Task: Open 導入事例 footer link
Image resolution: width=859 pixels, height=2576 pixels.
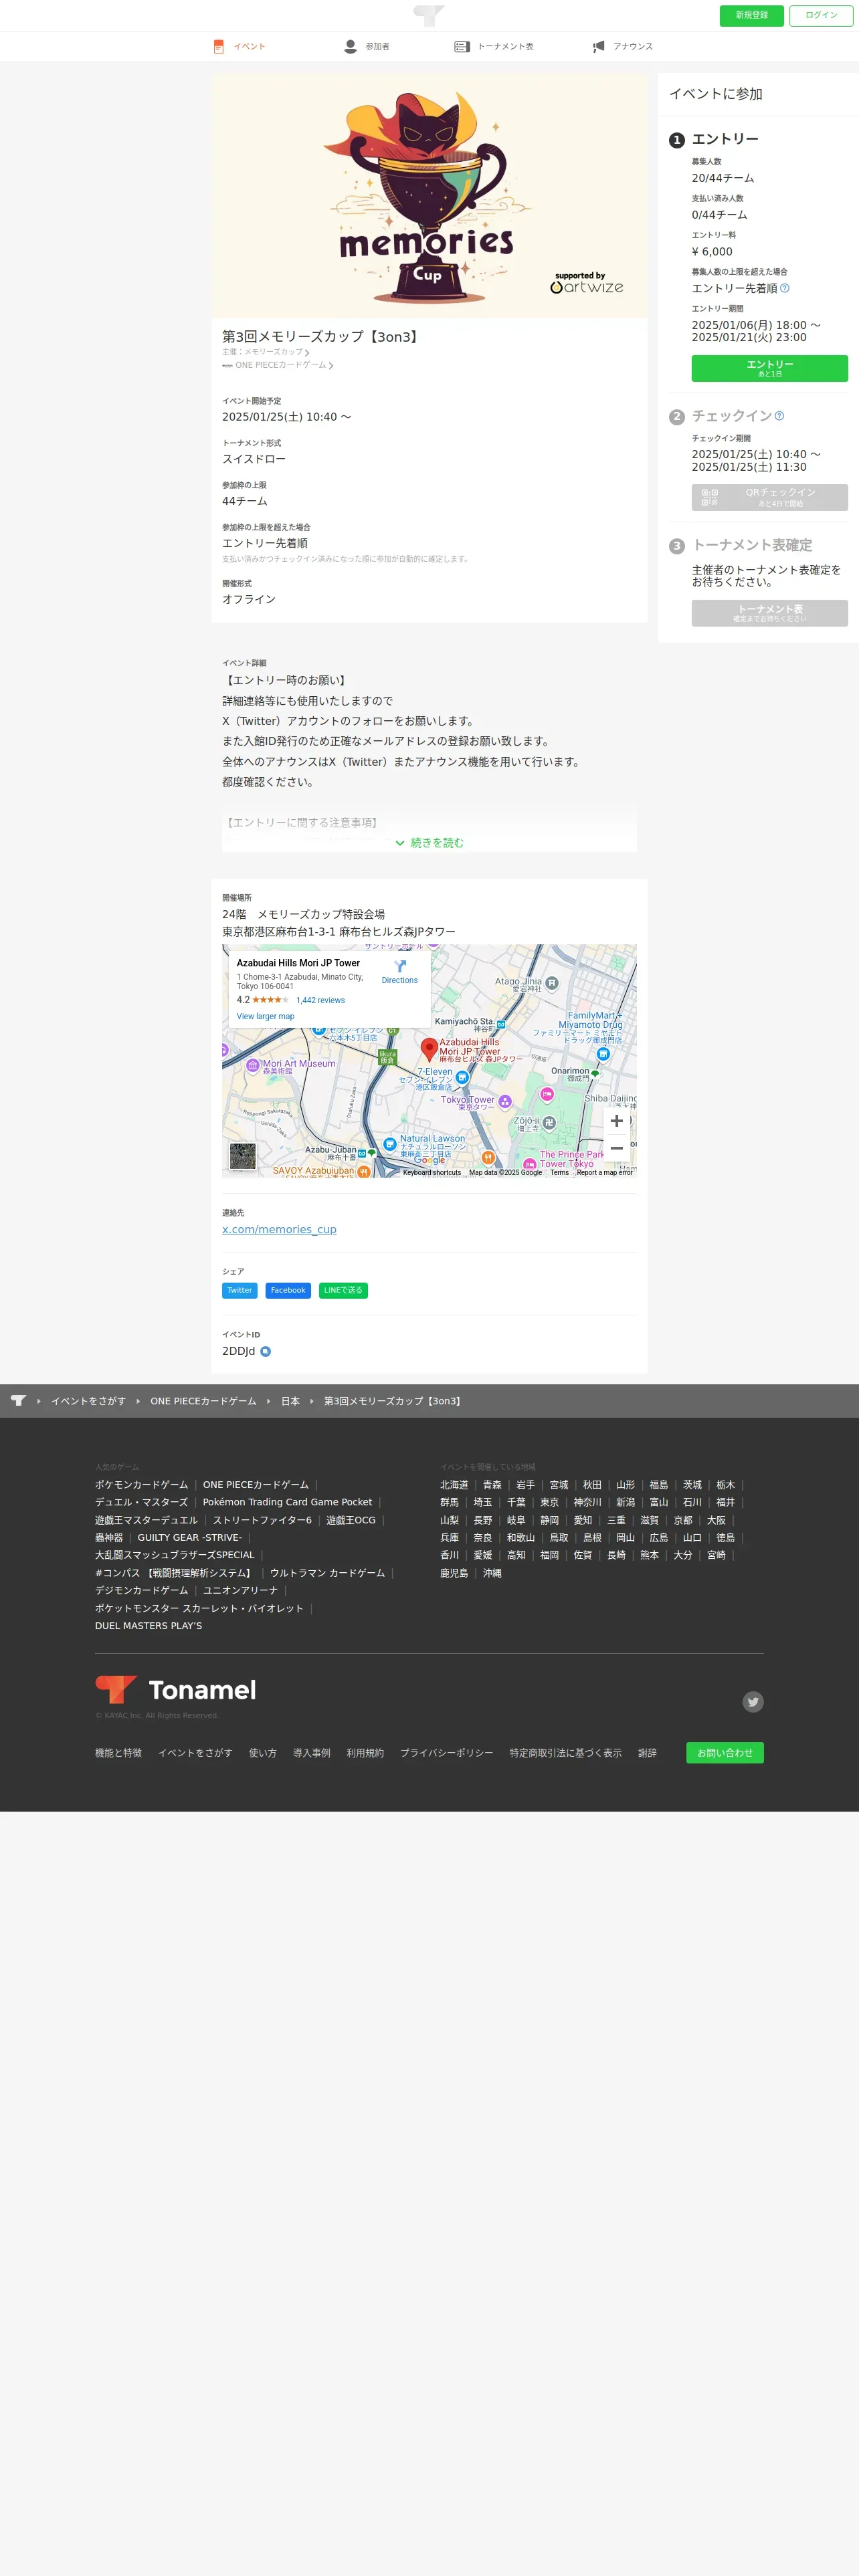Action: (x=311, y=1752)
